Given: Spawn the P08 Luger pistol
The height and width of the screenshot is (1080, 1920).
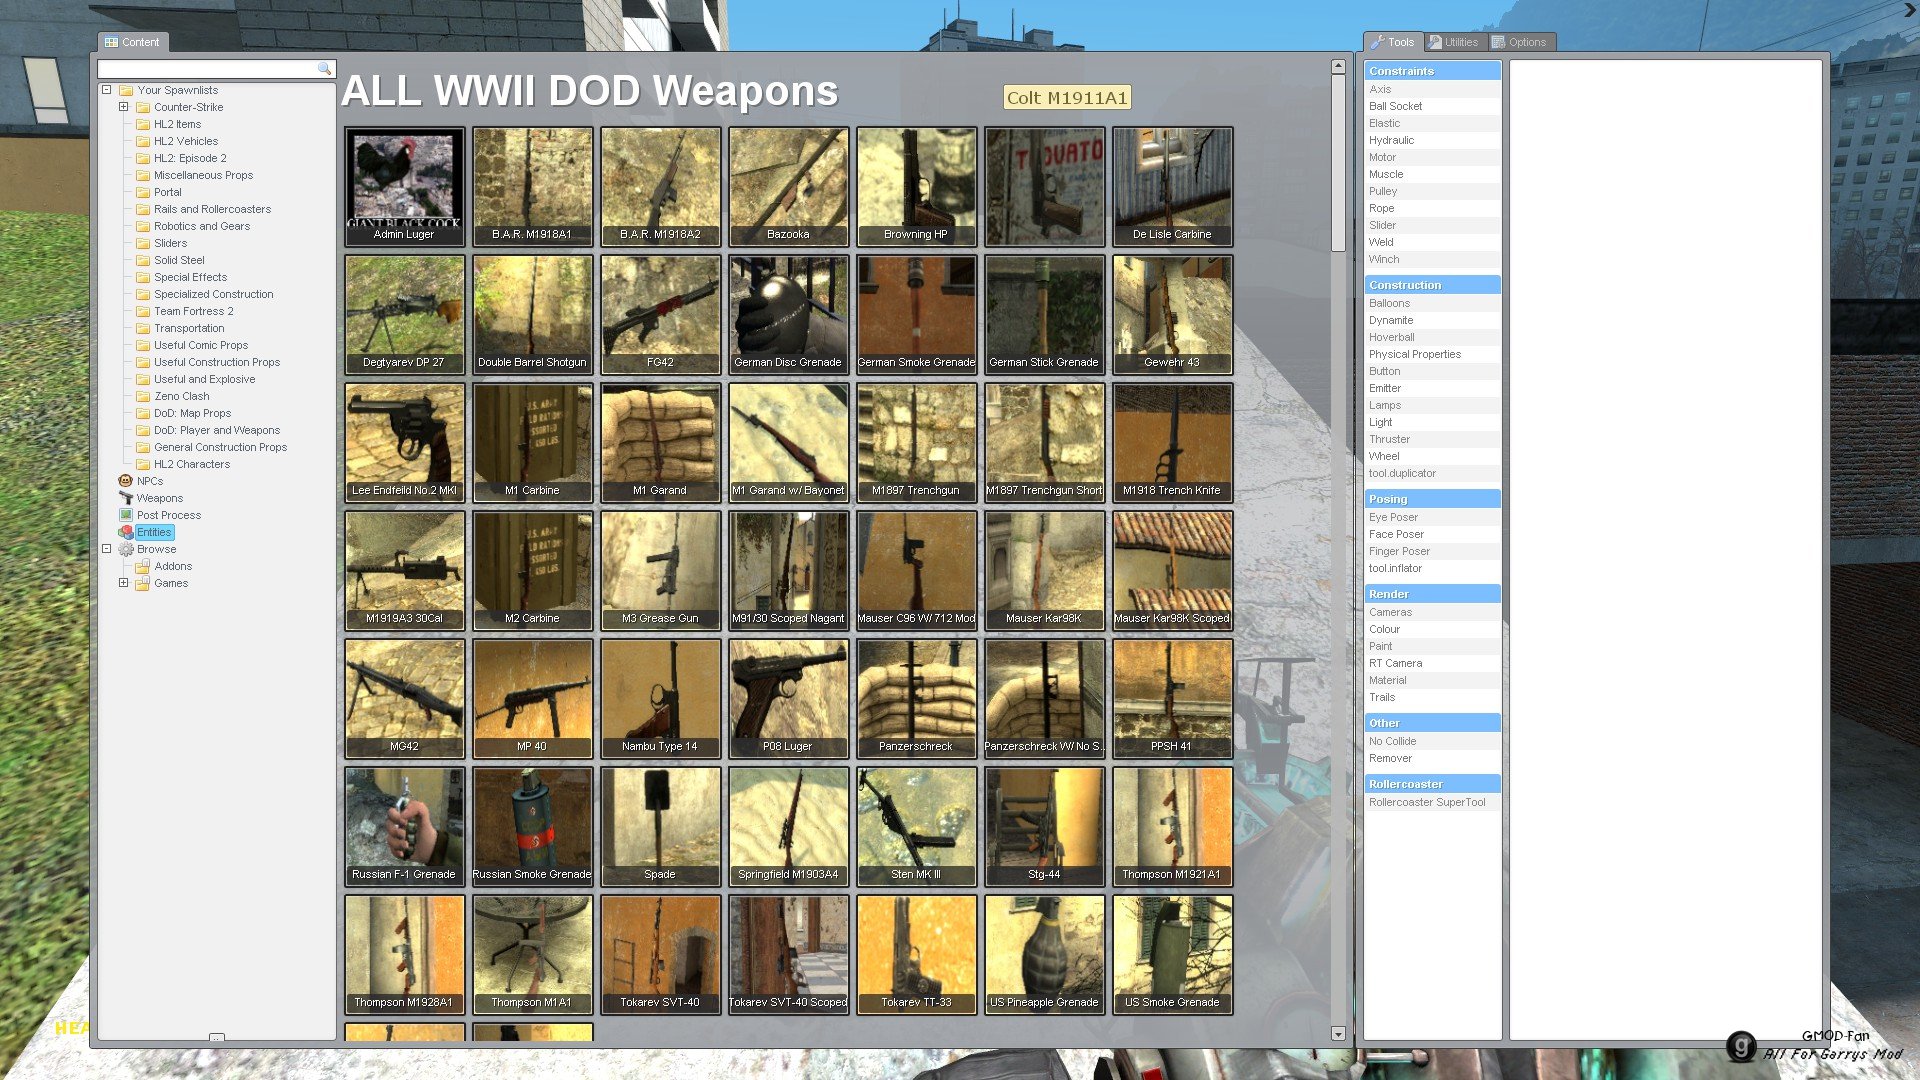Looking at the screenshot, I should pos(788,698).
